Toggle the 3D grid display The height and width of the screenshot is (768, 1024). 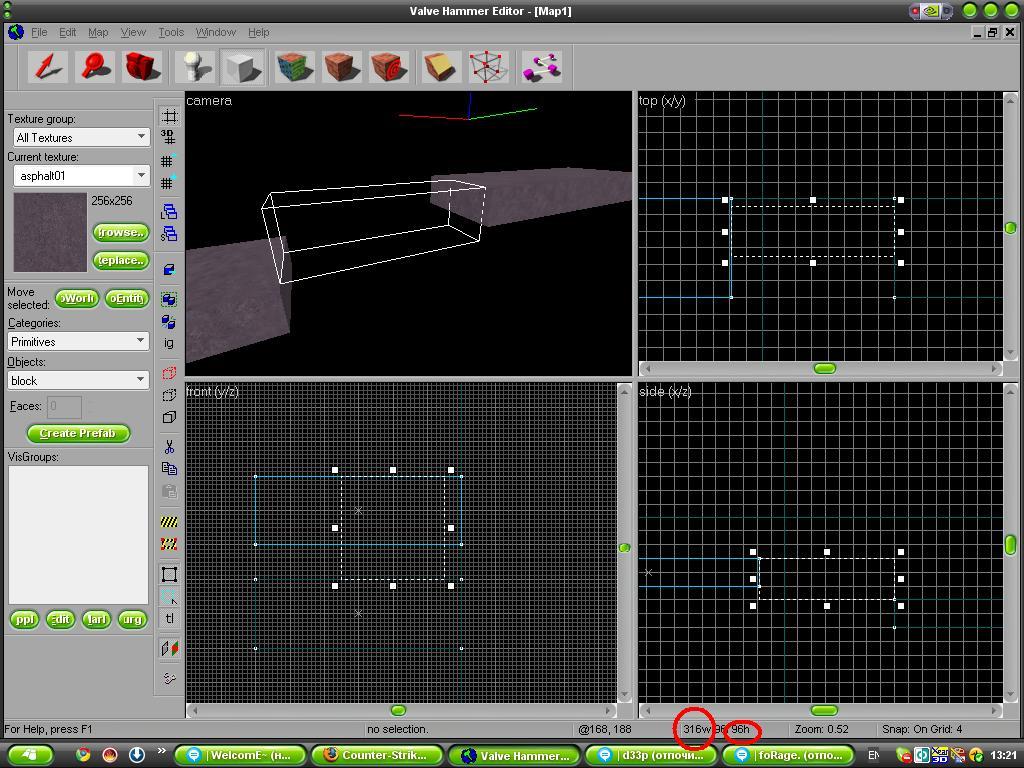168,137
